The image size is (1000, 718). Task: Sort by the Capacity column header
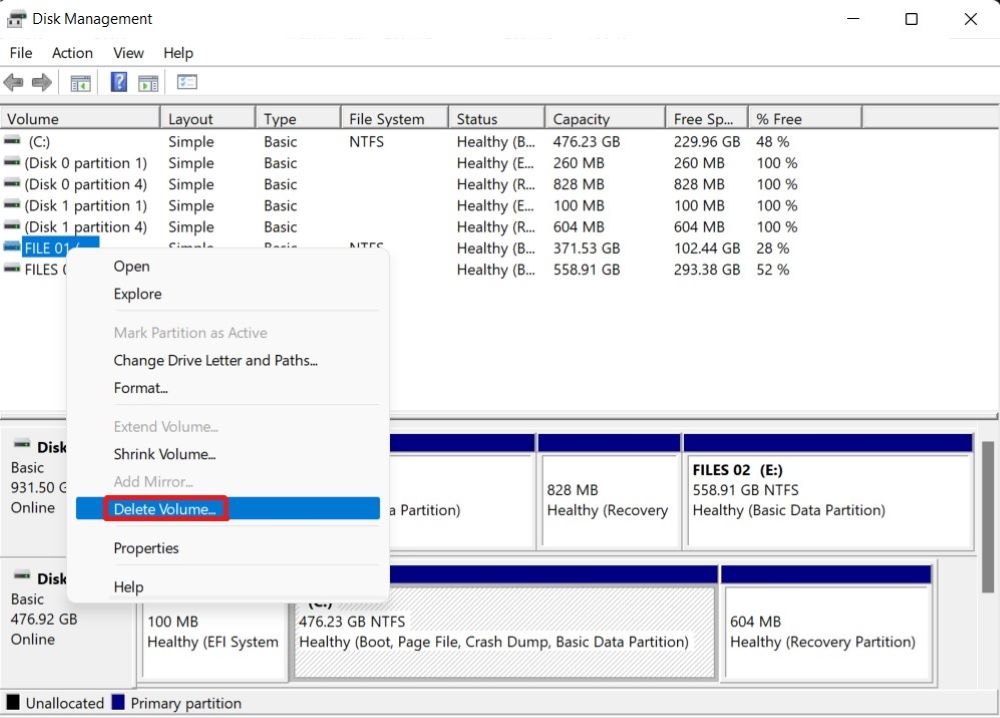[x=581, y=119]
